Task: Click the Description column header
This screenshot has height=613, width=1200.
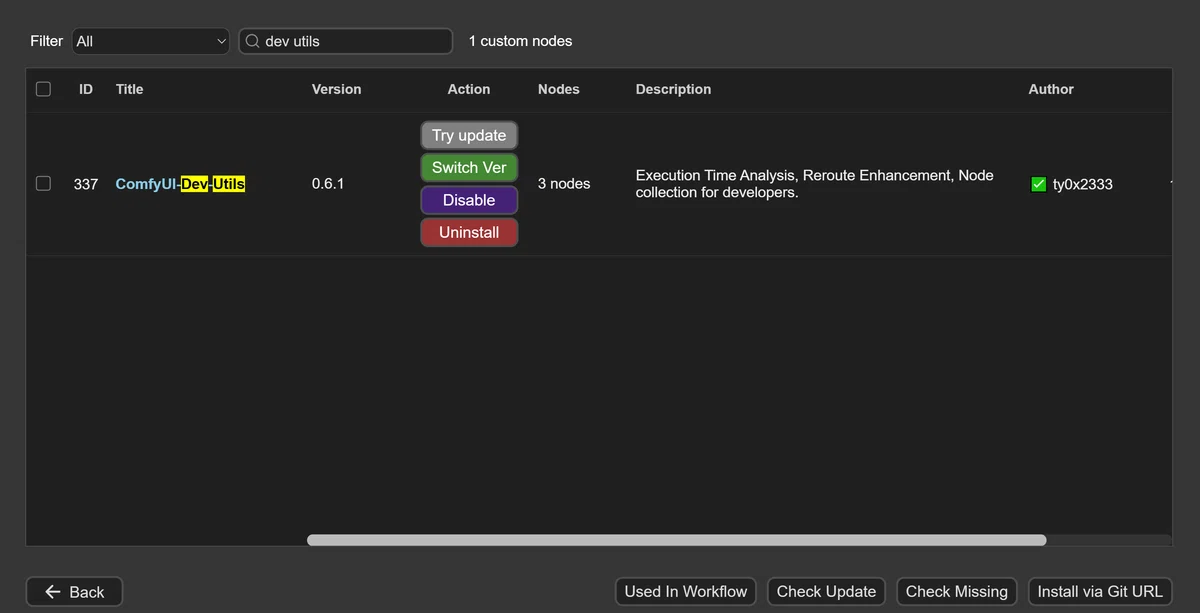Action: point(674,89)
